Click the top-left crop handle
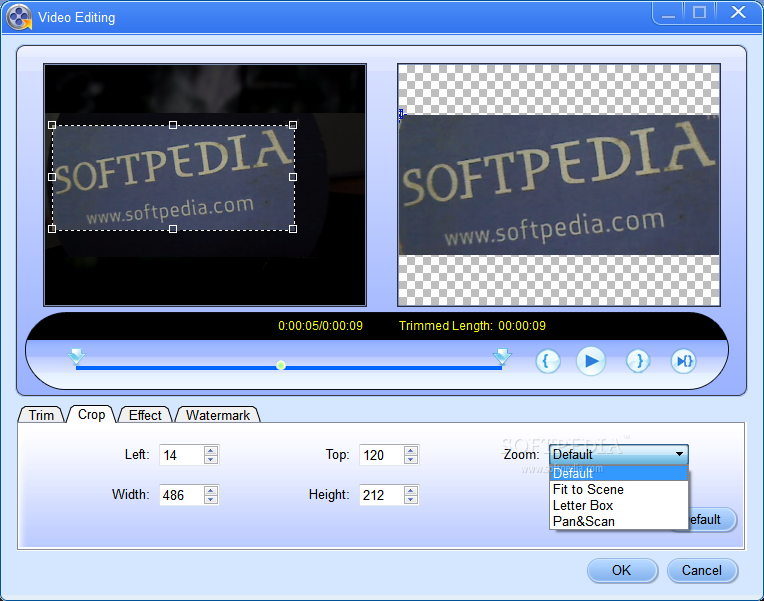This screenshot has width=764, height=601. [52, 125]
